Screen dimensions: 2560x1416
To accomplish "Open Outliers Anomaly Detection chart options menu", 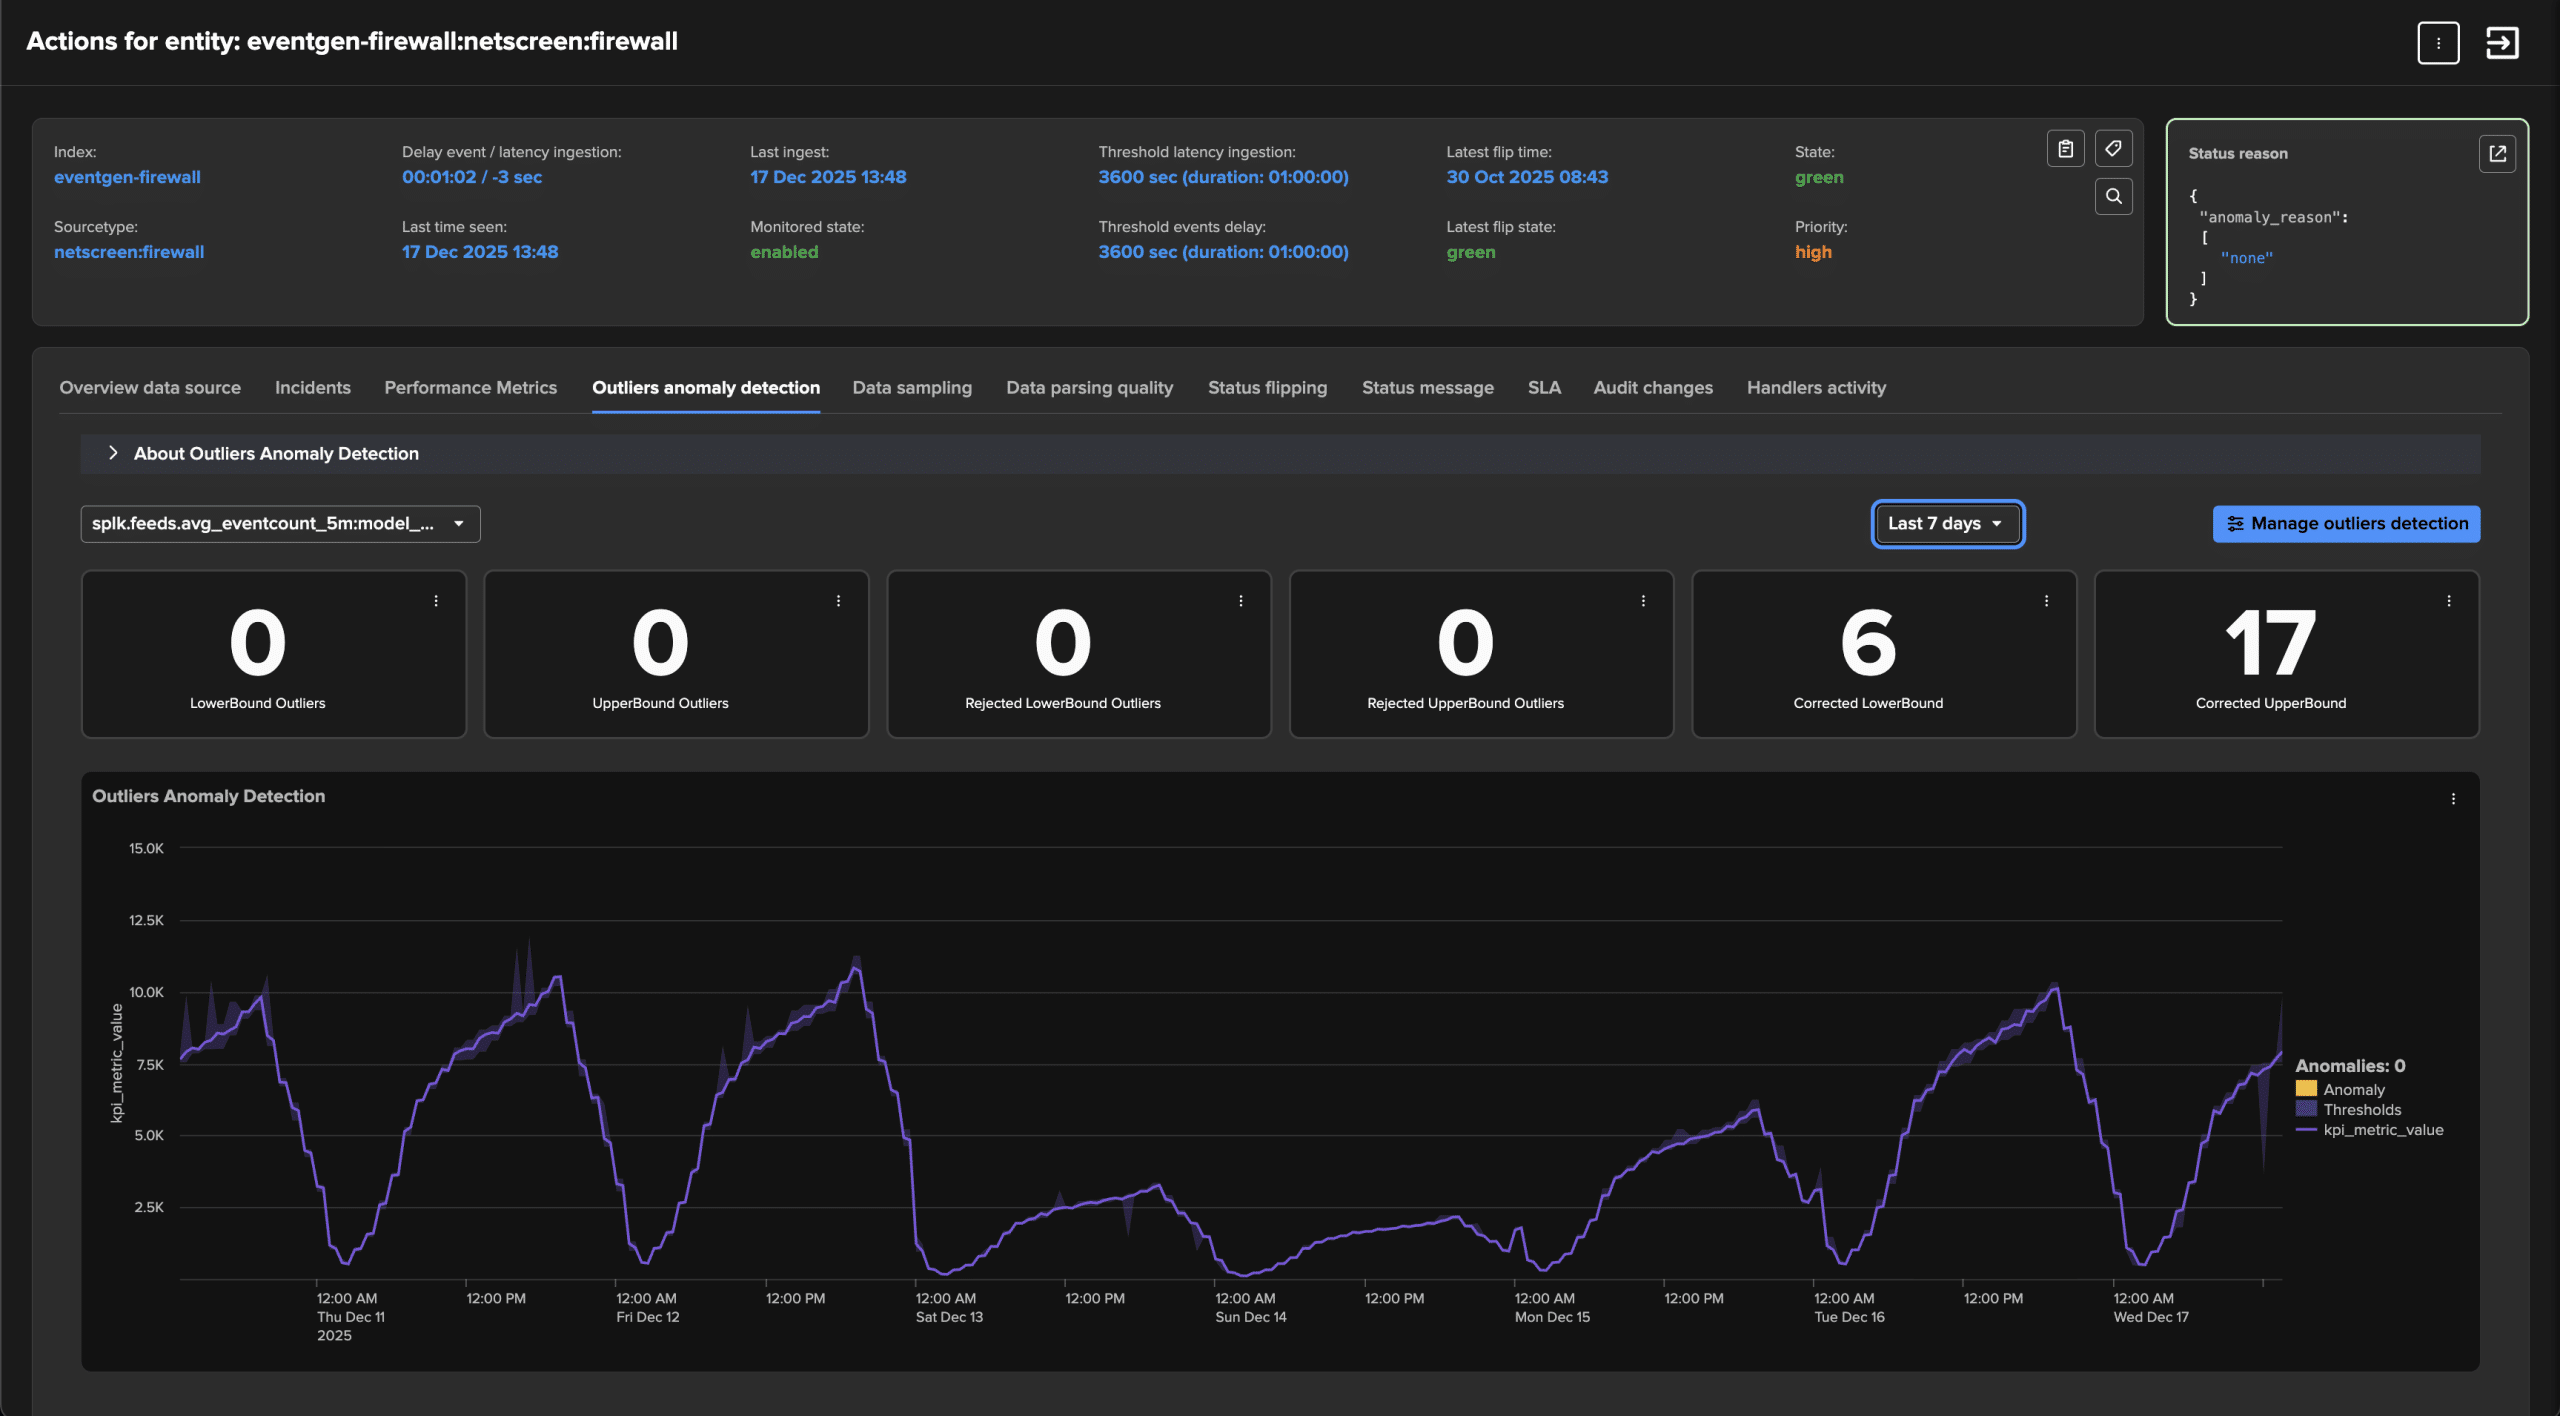I will (2453, 799).
